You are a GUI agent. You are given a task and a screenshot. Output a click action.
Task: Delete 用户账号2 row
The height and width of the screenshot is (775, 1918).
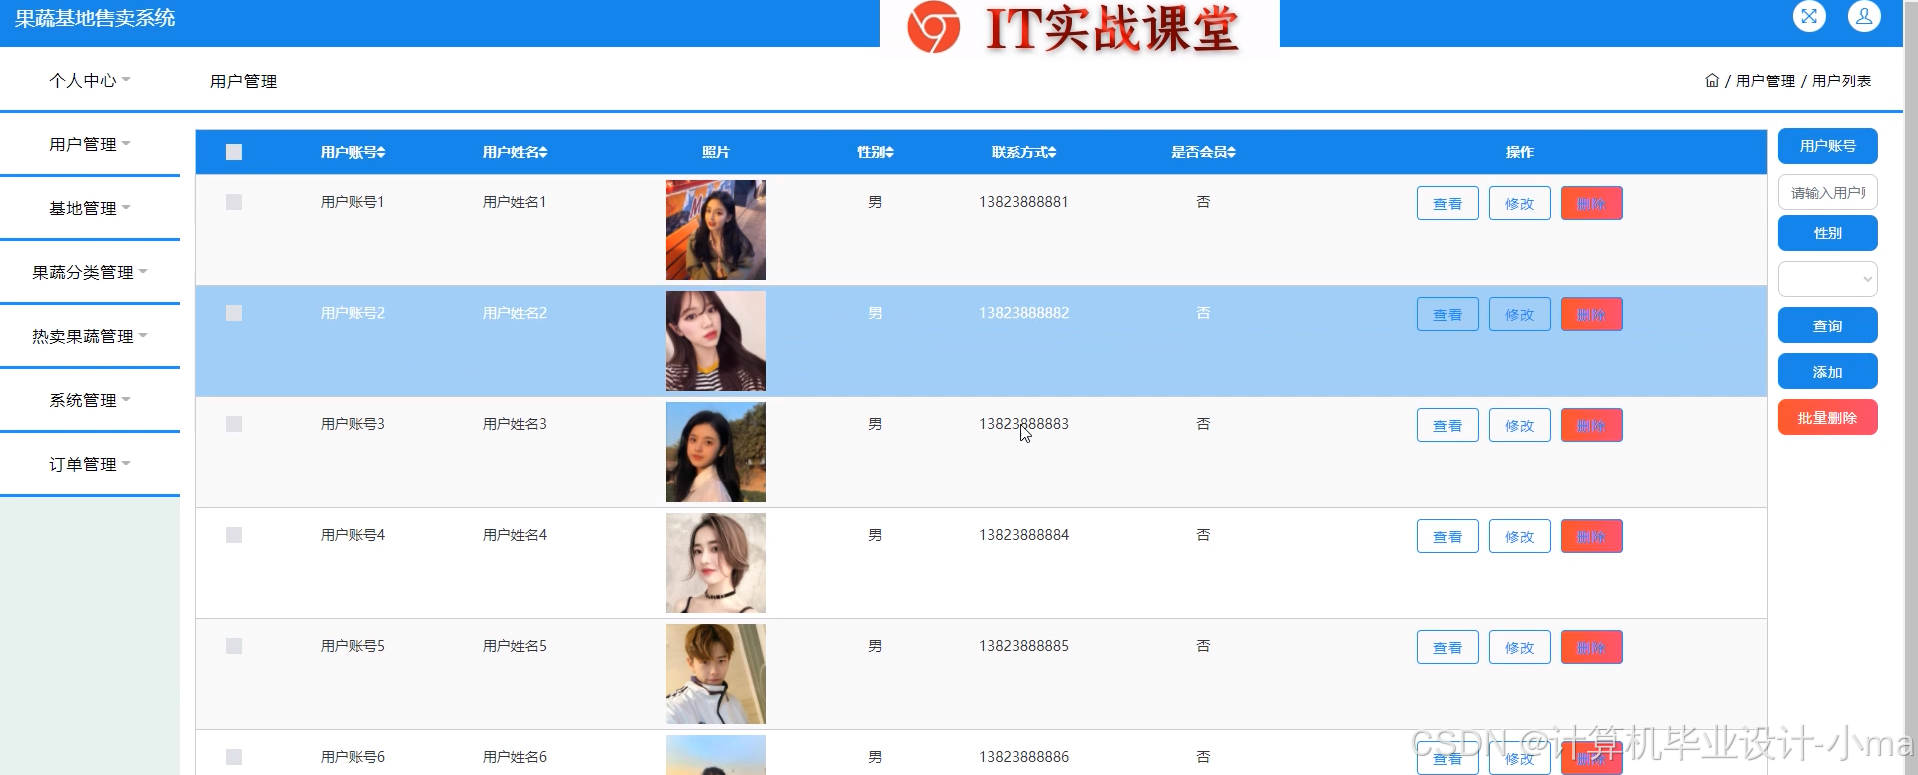[1591, 314]
